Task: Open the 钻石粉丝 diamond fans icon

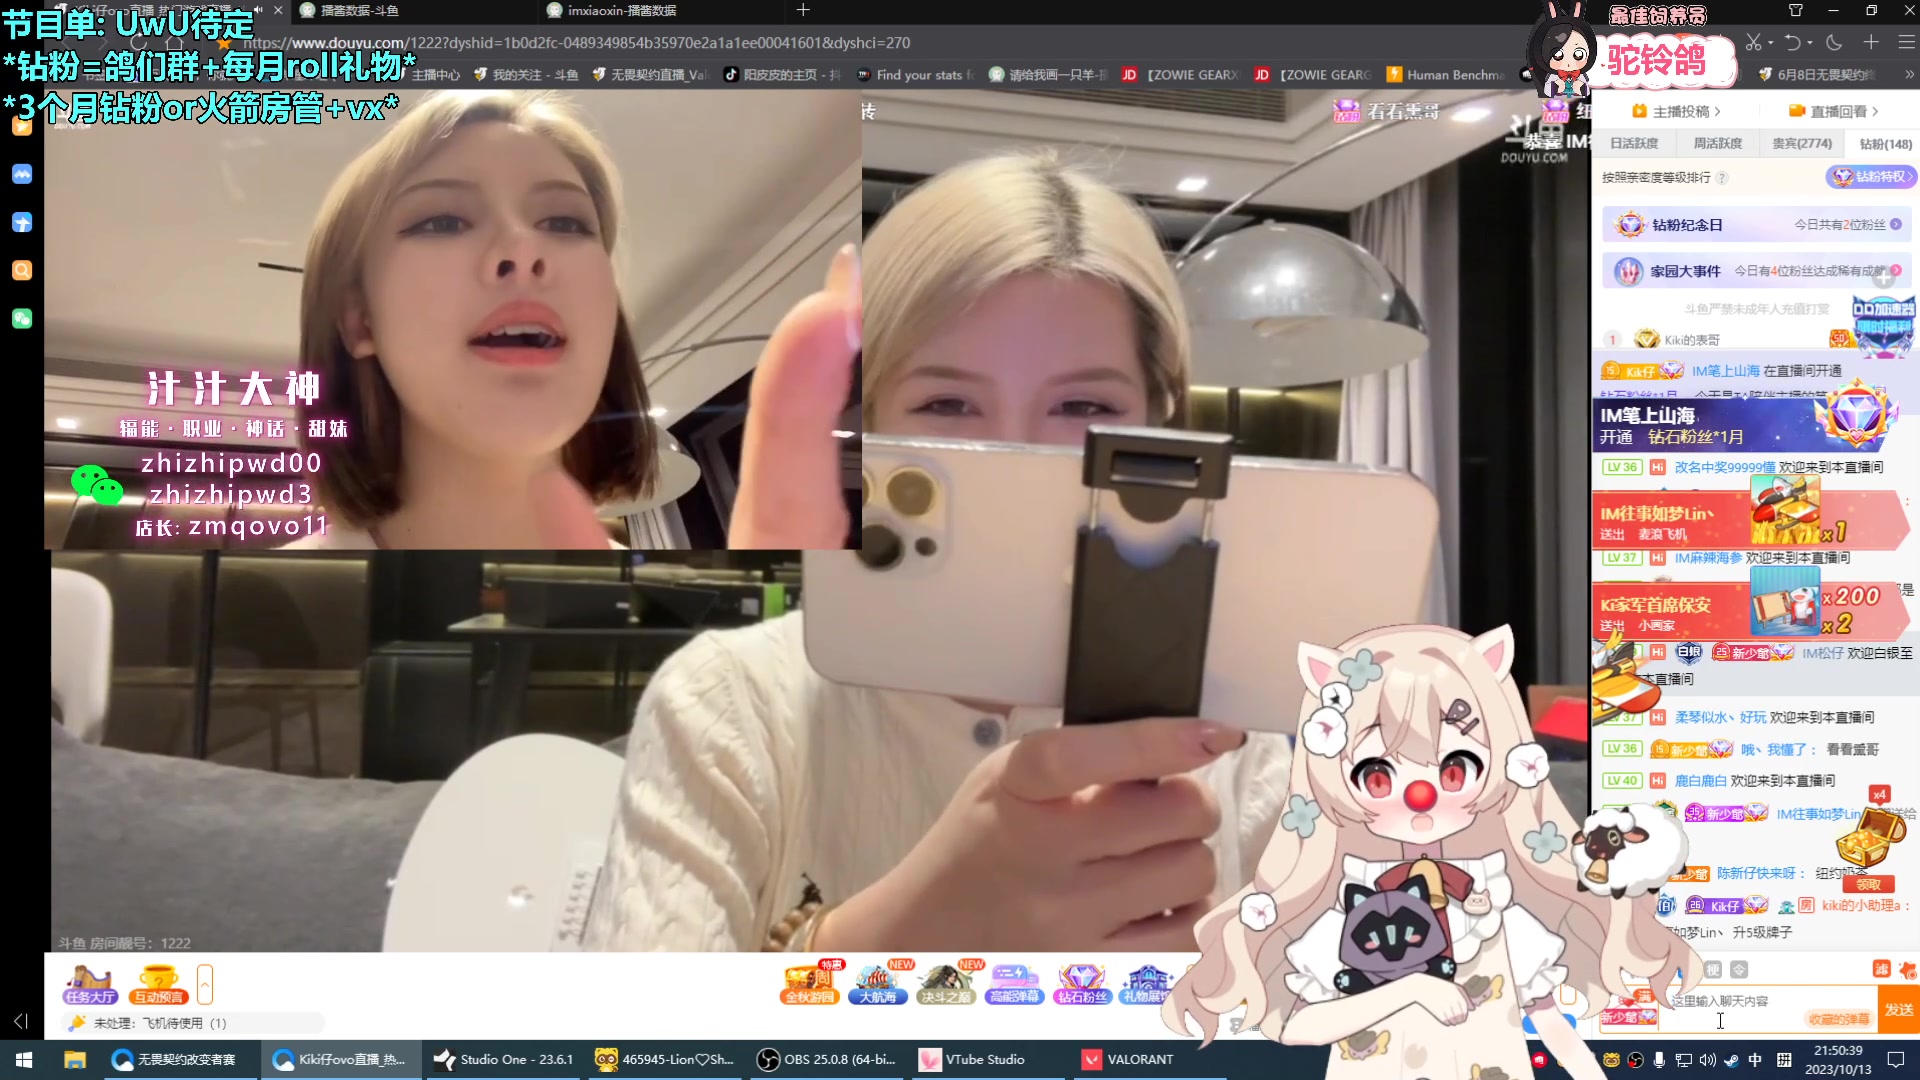Action: click(1082, 984)
